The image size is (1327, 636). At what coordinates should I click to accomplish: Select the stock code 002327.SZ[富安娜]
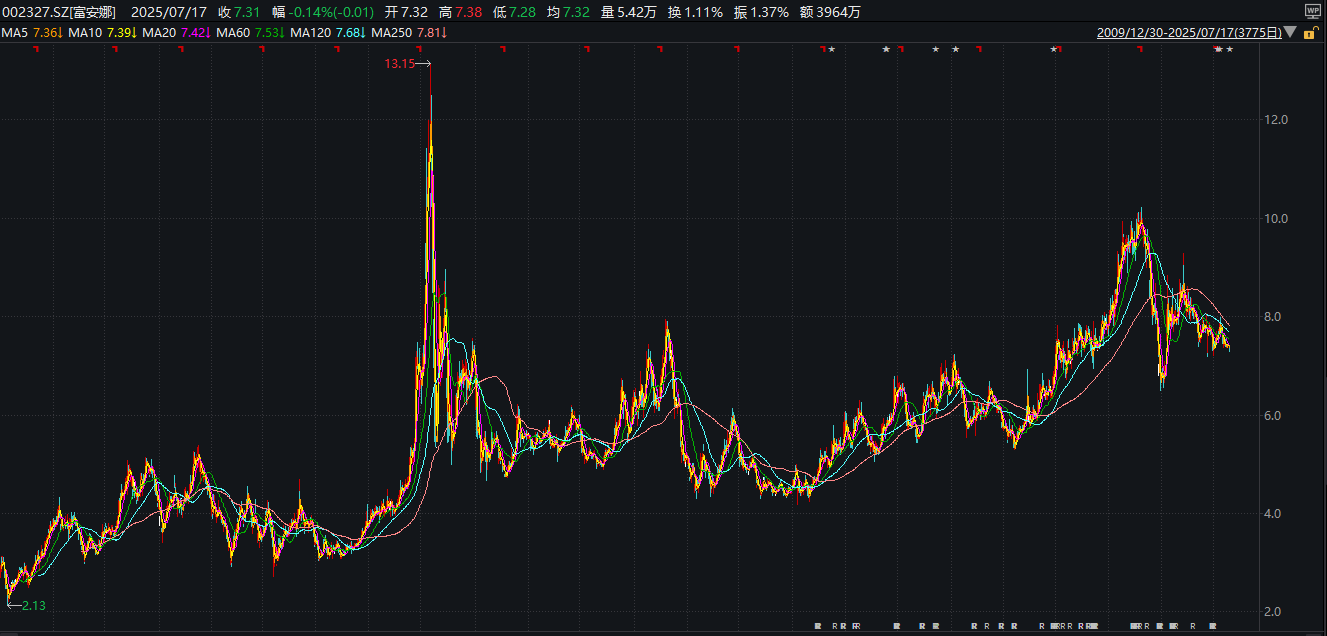(x=59, y=12)
